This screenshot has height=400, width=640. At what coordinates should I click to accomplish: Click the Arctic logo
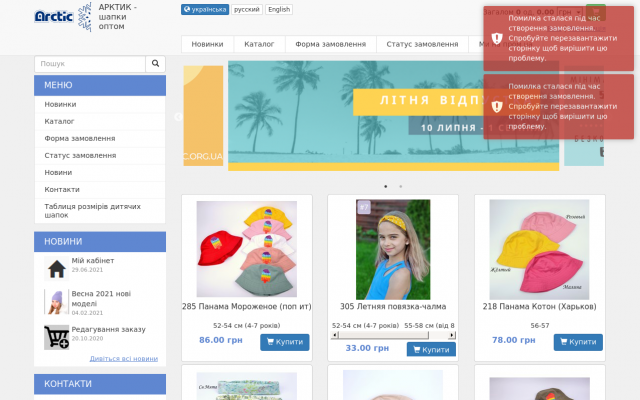point(54,16)
